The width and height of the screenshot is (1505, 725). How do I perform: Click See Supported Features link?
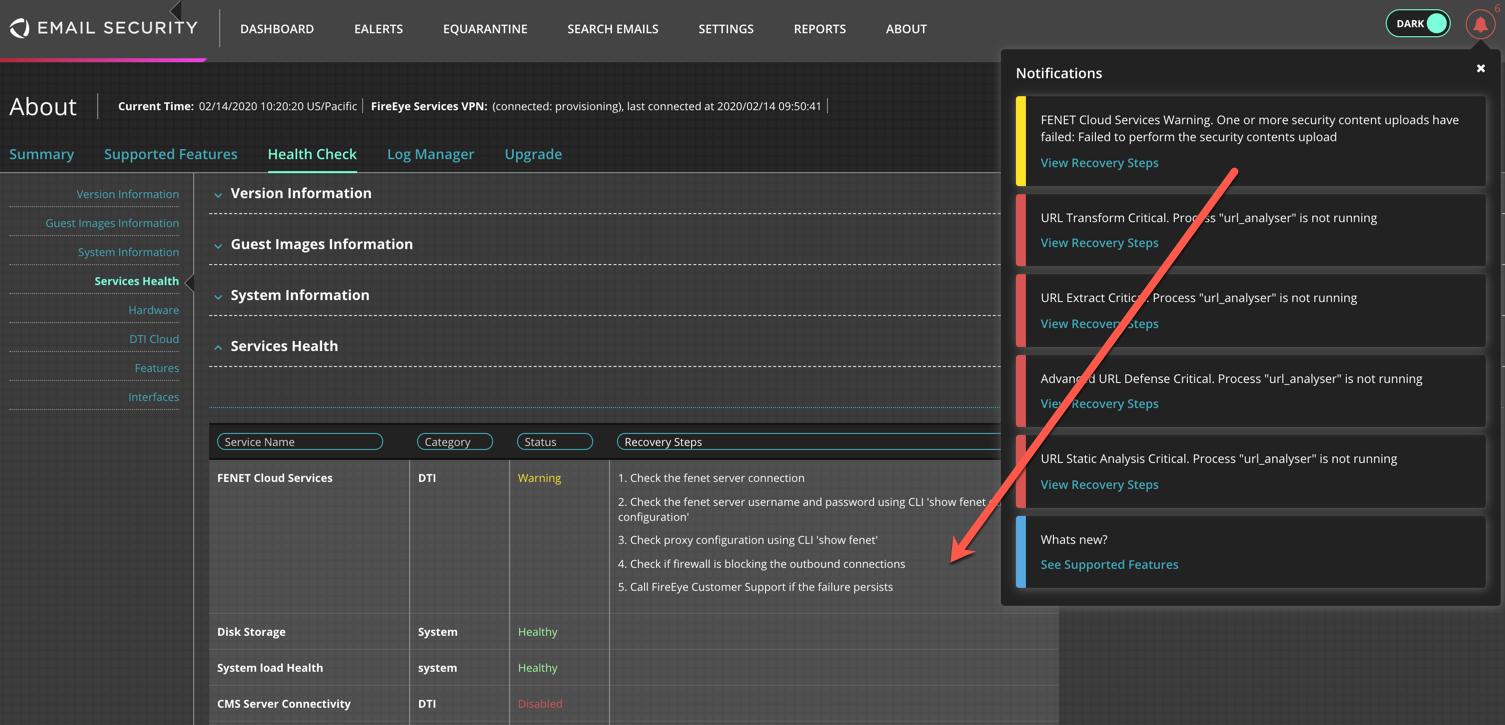tap(1109, 565)
